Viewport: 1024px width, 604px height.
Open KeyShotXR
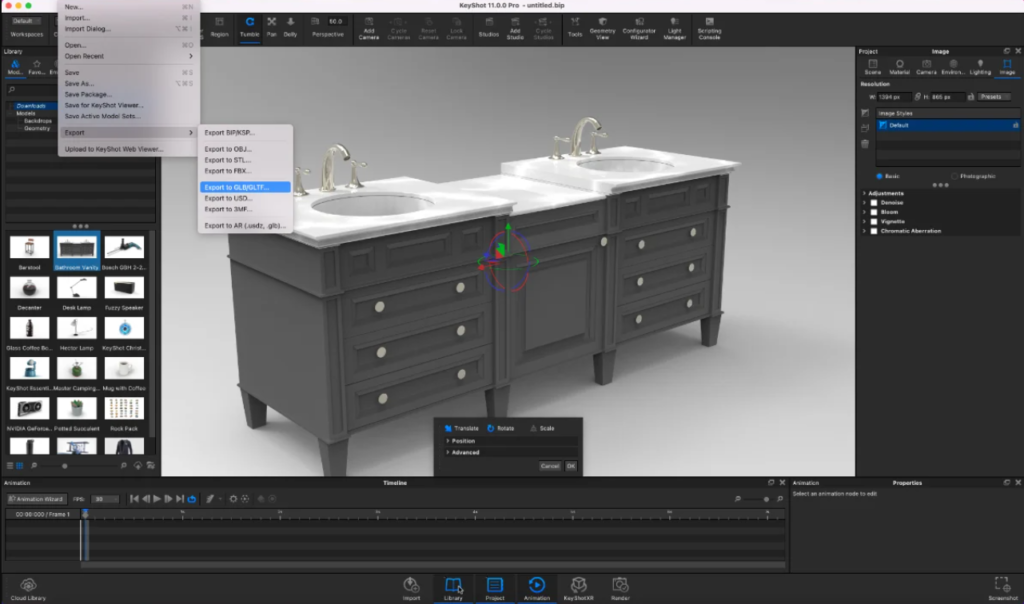click(x=579, y=588)
